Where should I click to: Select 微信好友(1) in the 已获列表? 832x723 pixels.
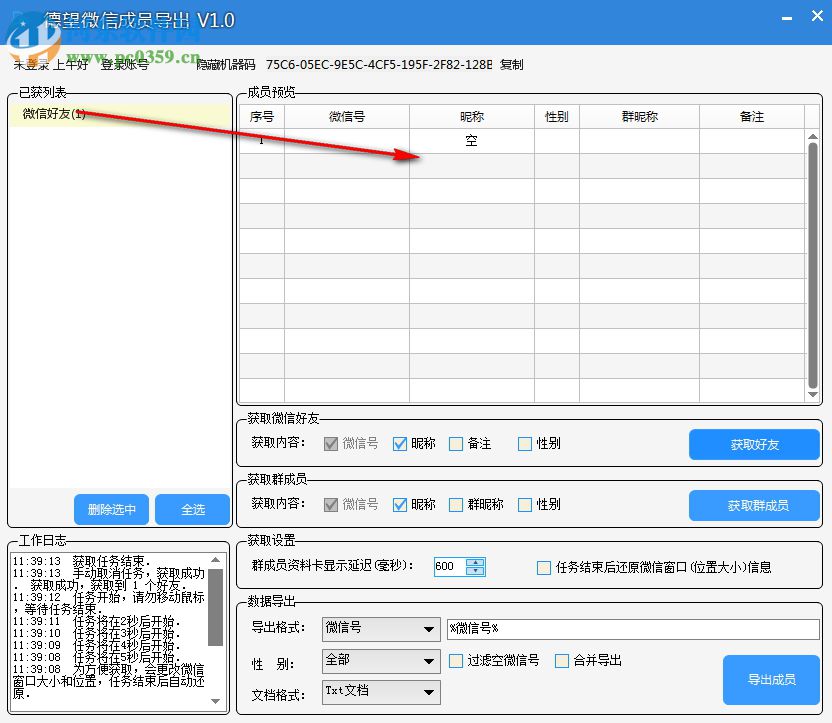click(x=120, y=114)
